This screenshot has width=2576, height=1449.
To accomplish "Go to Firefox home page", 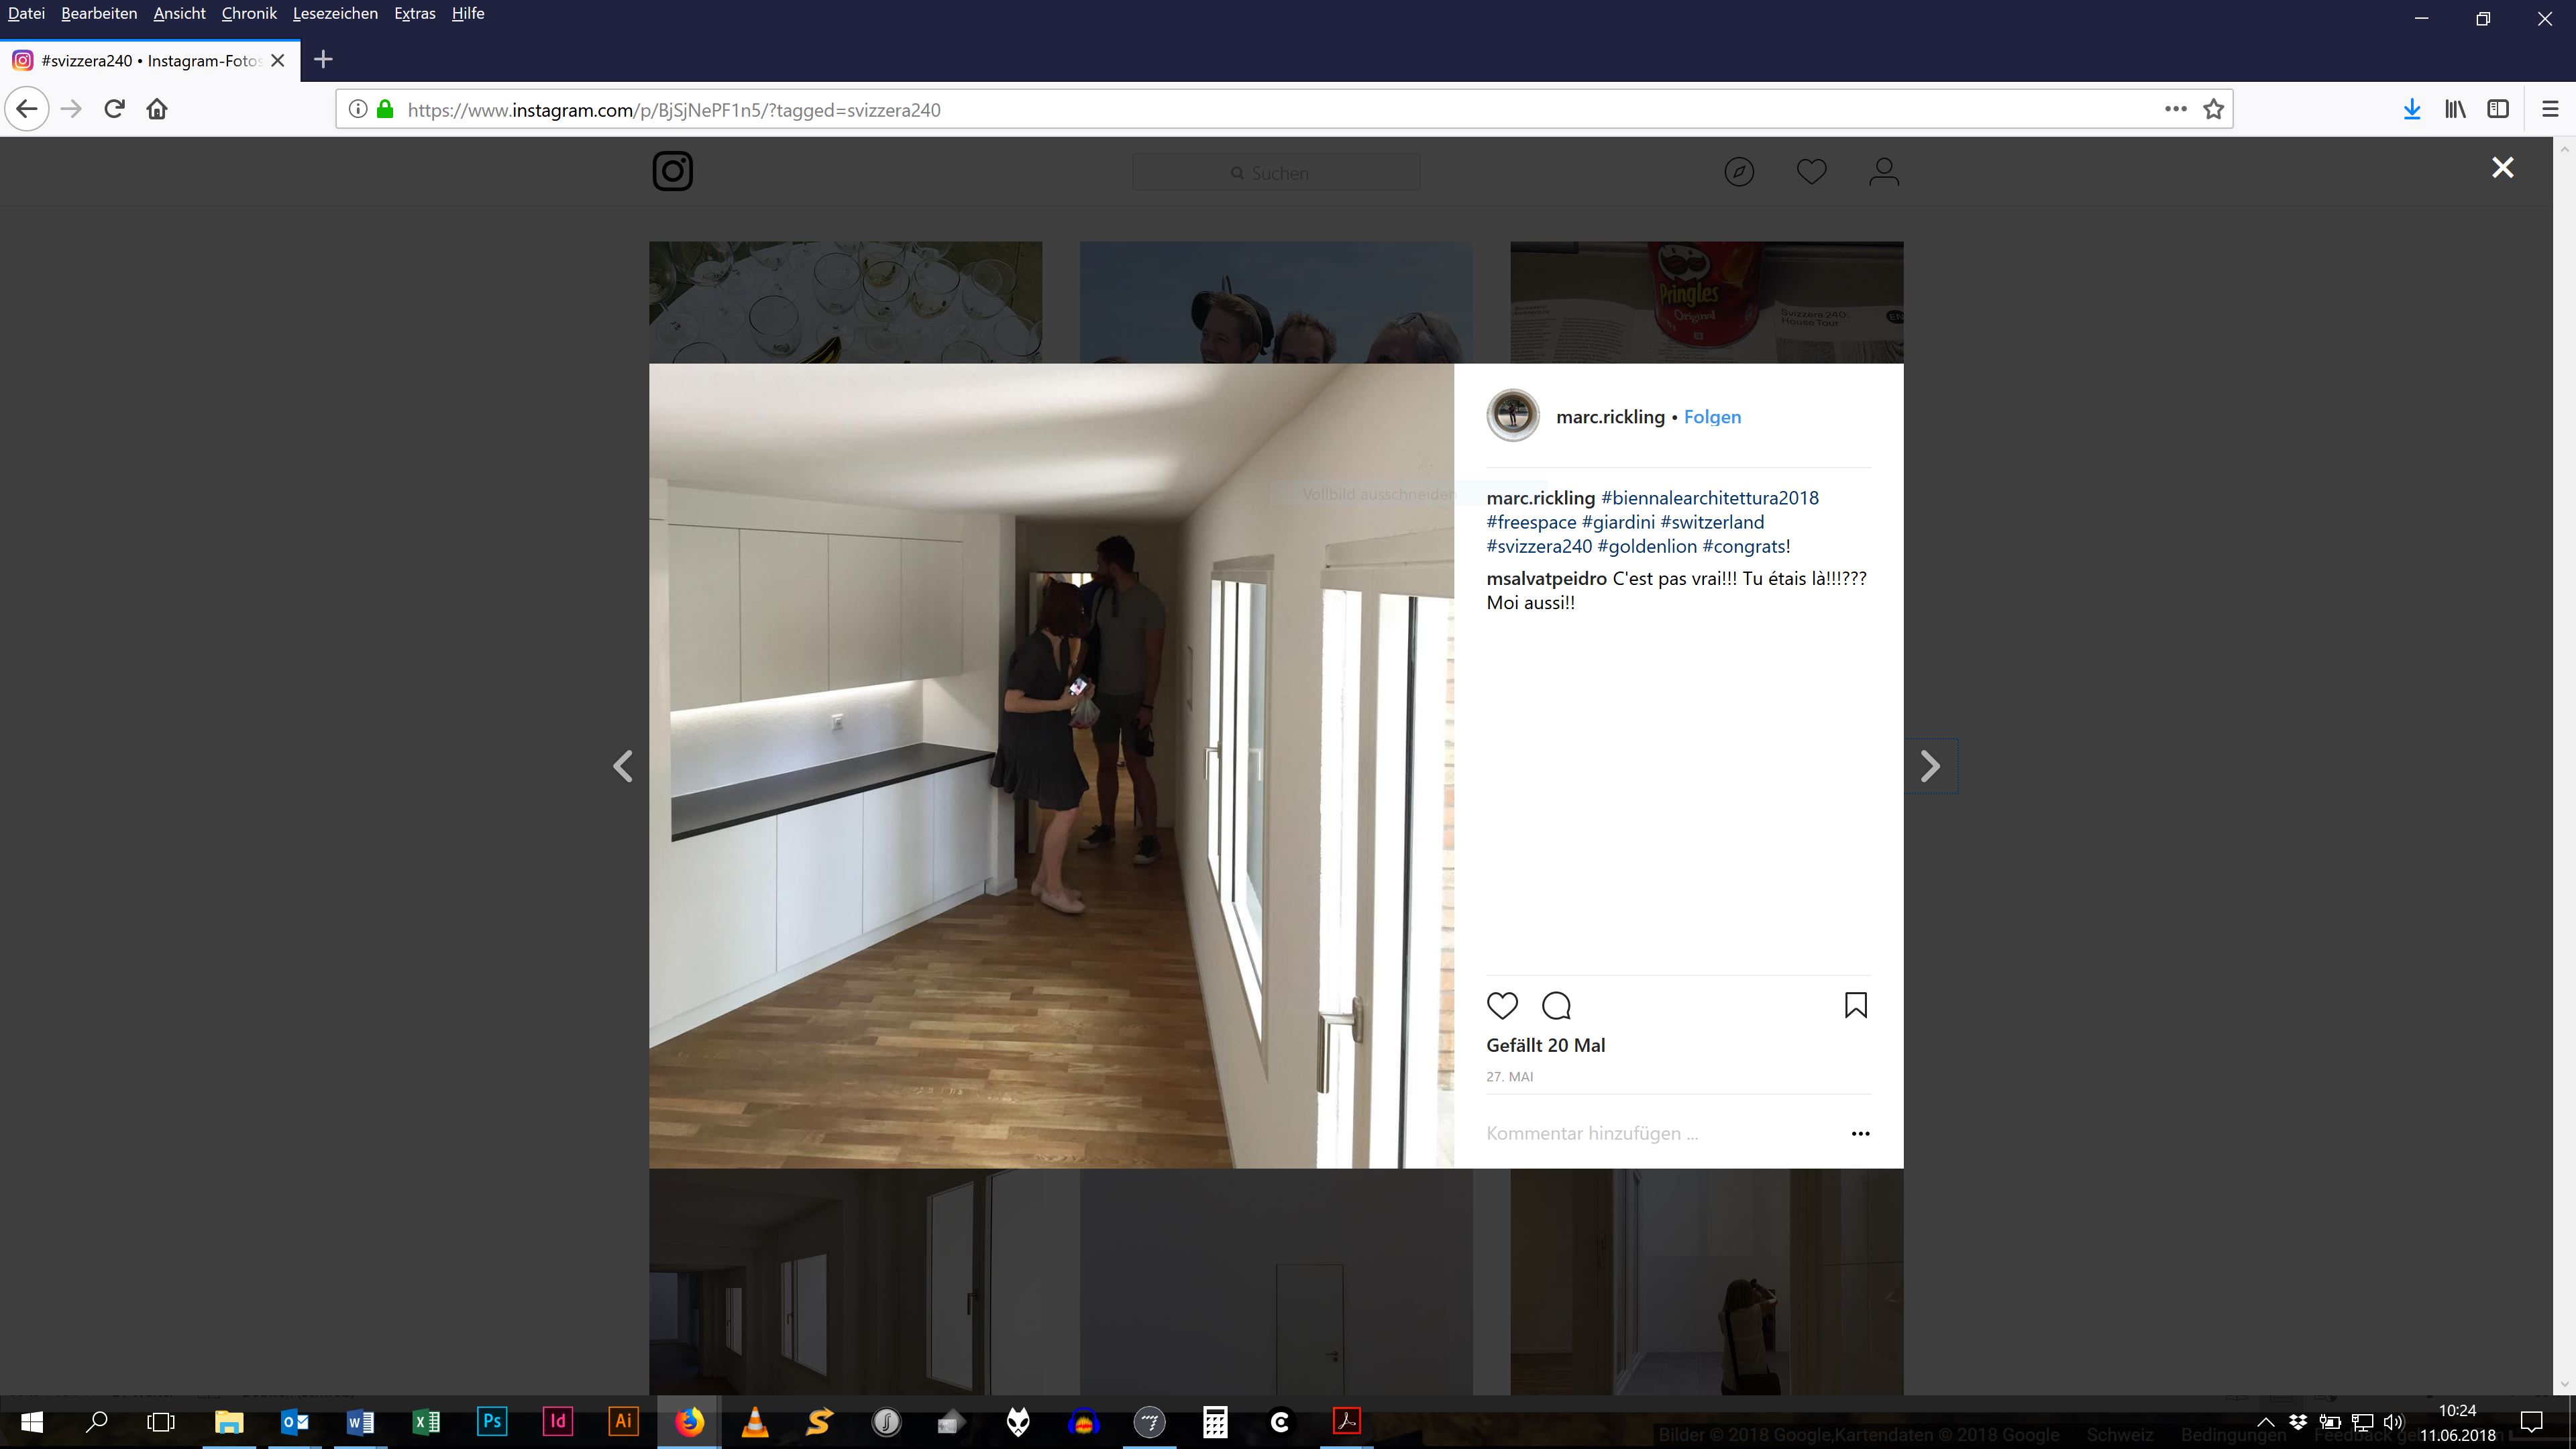I will pyautogui.click(x=157, y=109).
